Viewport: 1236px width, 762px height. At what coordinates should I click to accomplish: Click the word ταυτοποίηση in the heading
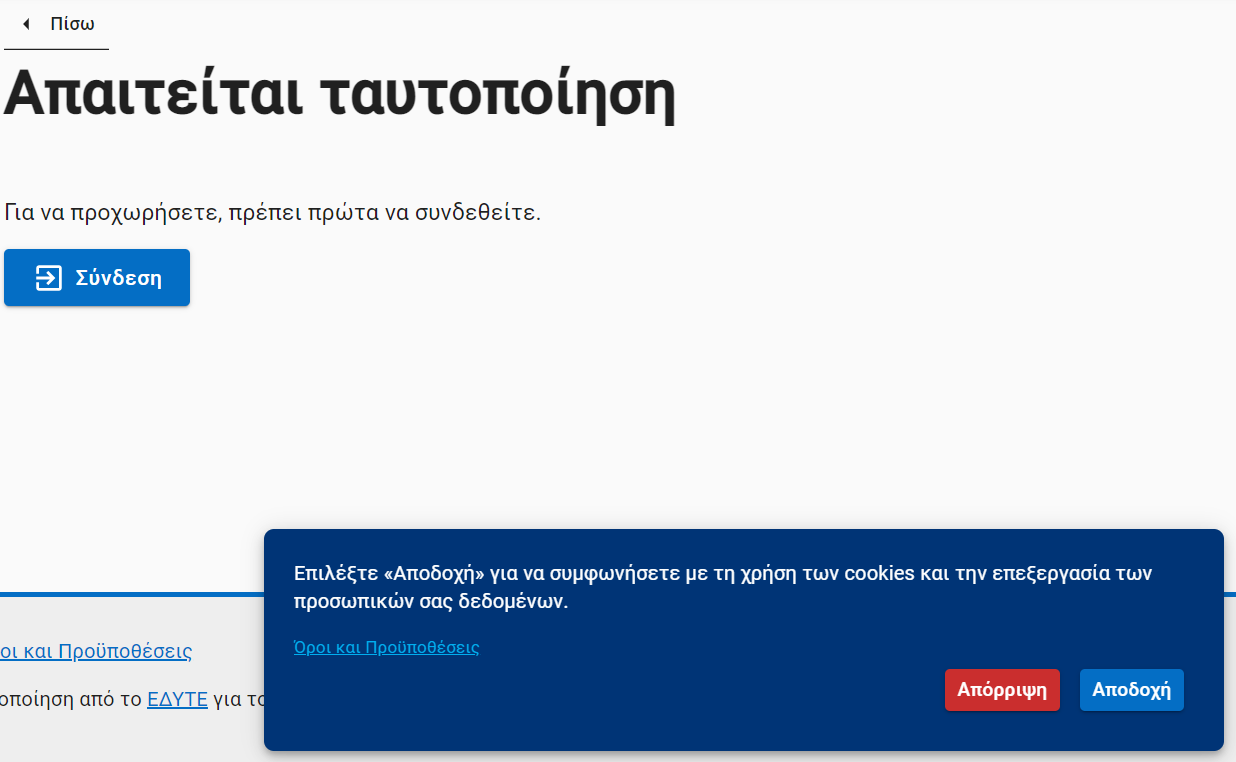click(x=498, y=93)
